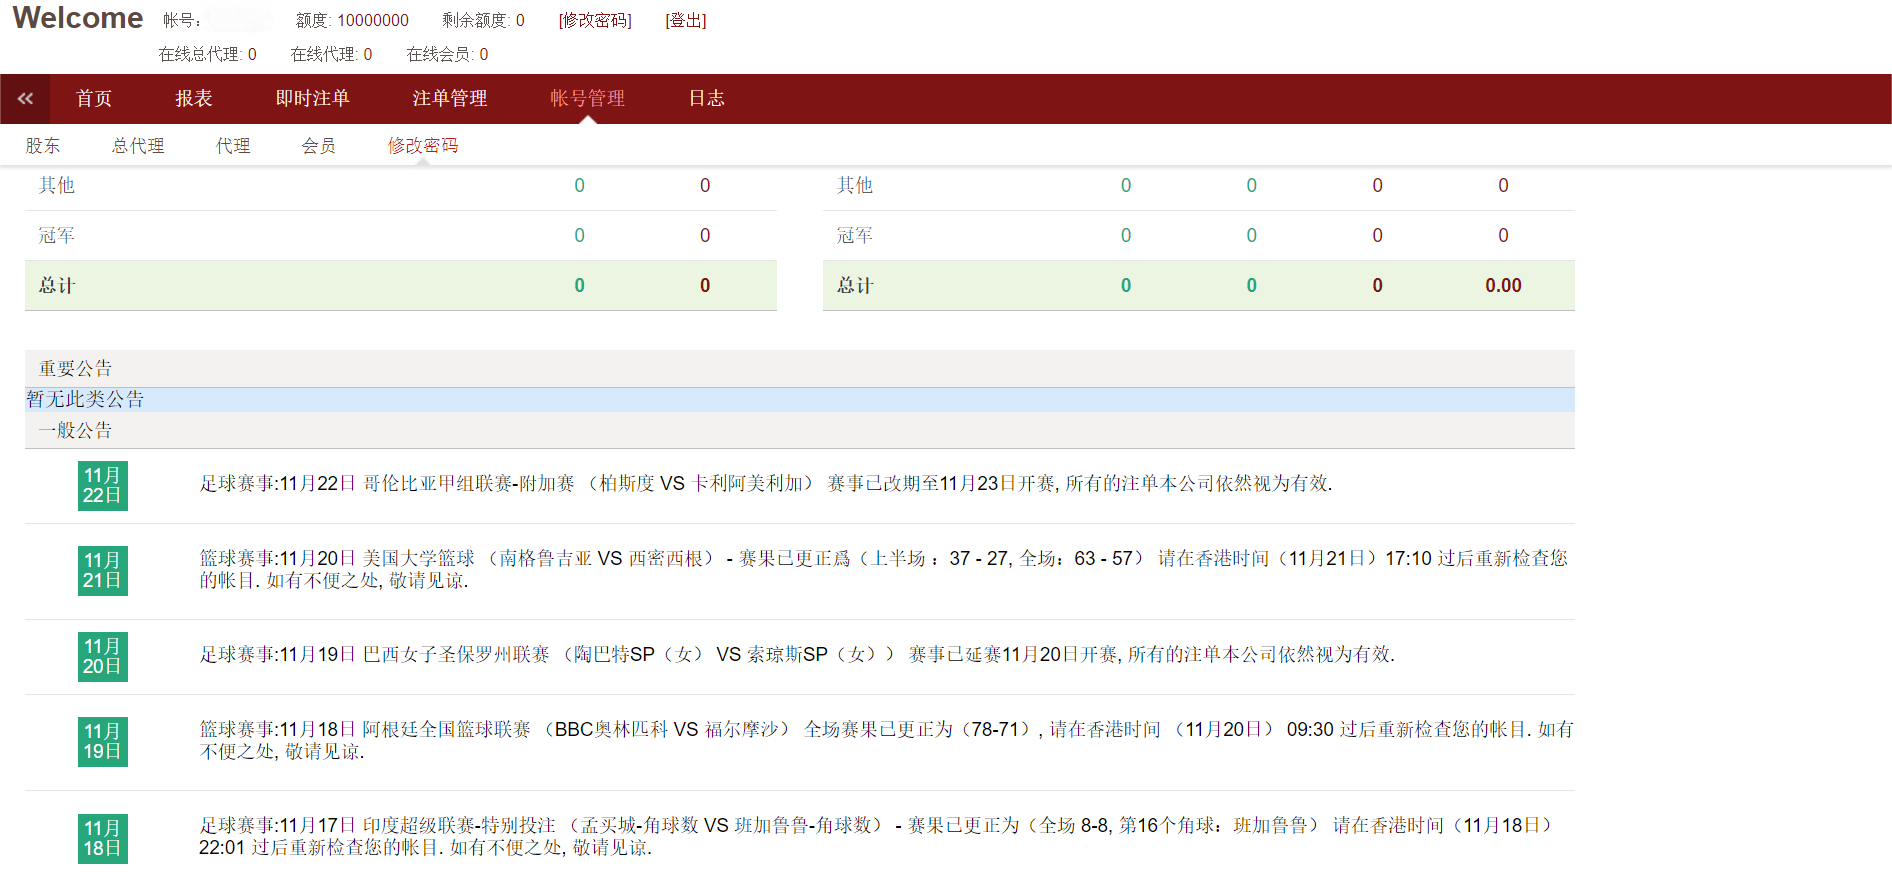Switch to the 代理 agent tab
The width and height of the screenshot is (1892, 884).
point(233,146)
